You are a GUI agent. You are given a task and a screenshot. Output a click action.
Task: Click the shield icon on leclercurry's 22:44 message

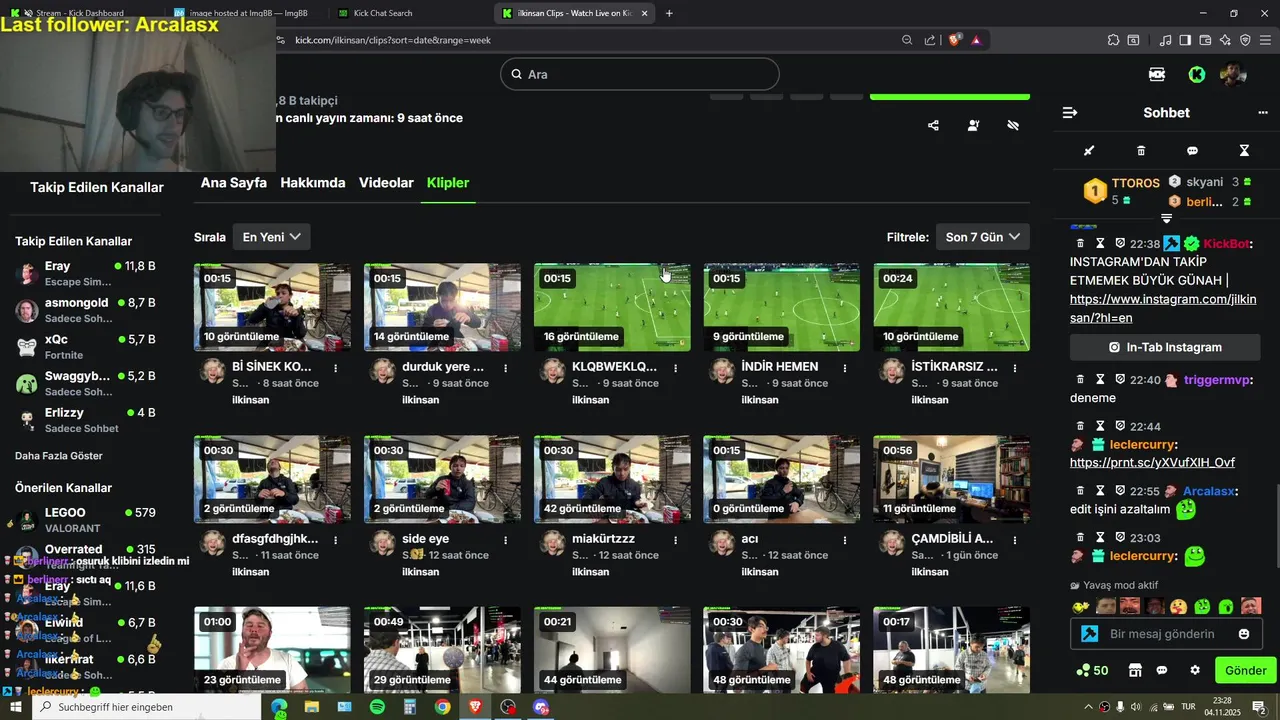pyautogui.click(x=1120, y=426)
